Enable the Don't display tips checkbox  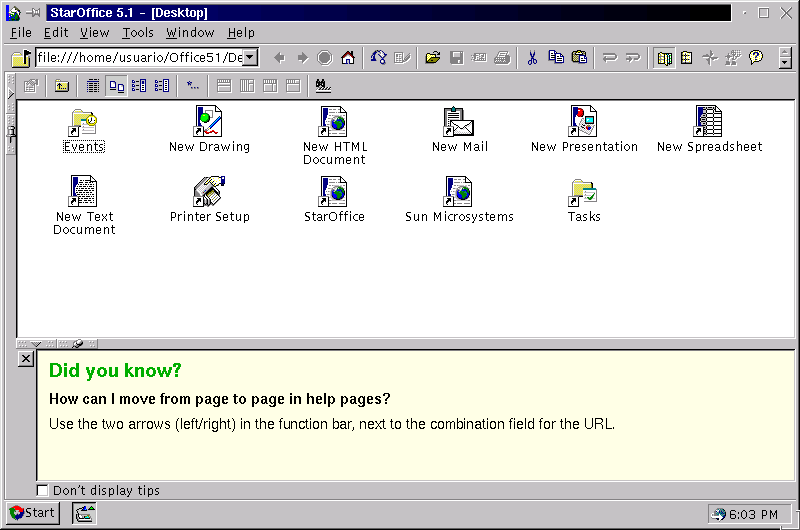42,490
